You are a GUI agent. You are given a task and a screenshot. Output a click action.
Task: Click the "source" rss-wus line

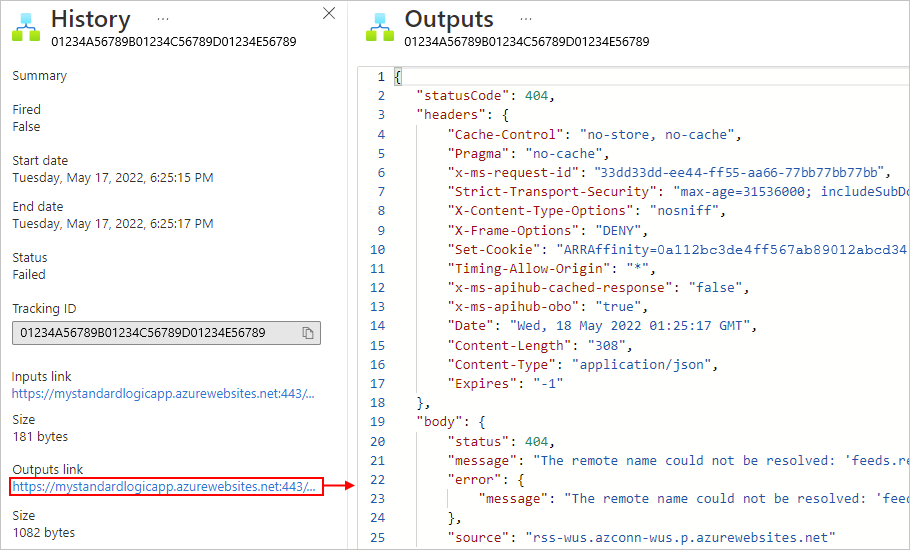[641, 538]
